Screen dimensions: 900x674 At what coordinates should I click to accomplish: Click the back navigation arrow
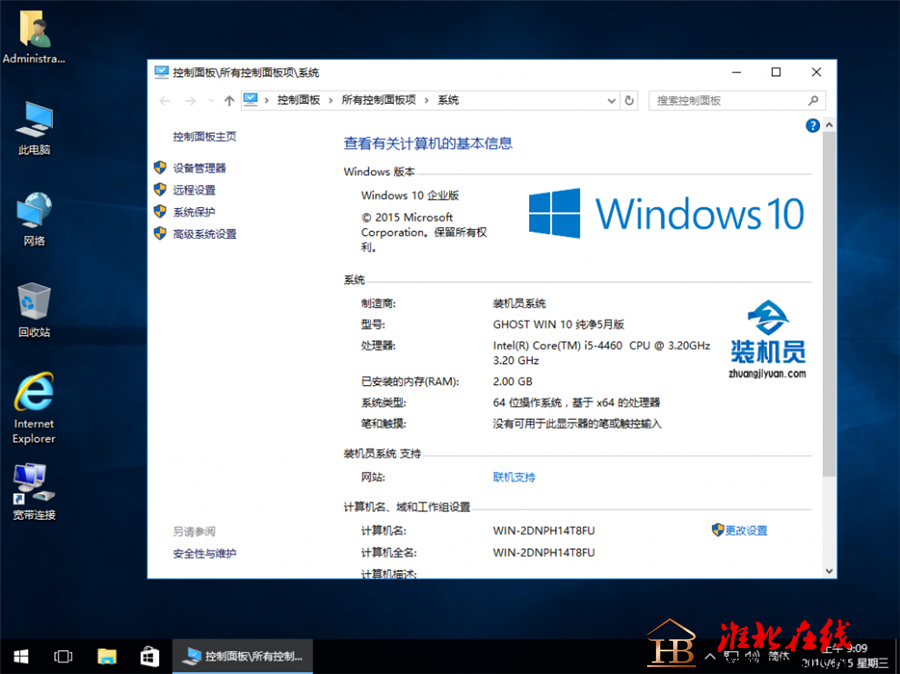point(165,101)
